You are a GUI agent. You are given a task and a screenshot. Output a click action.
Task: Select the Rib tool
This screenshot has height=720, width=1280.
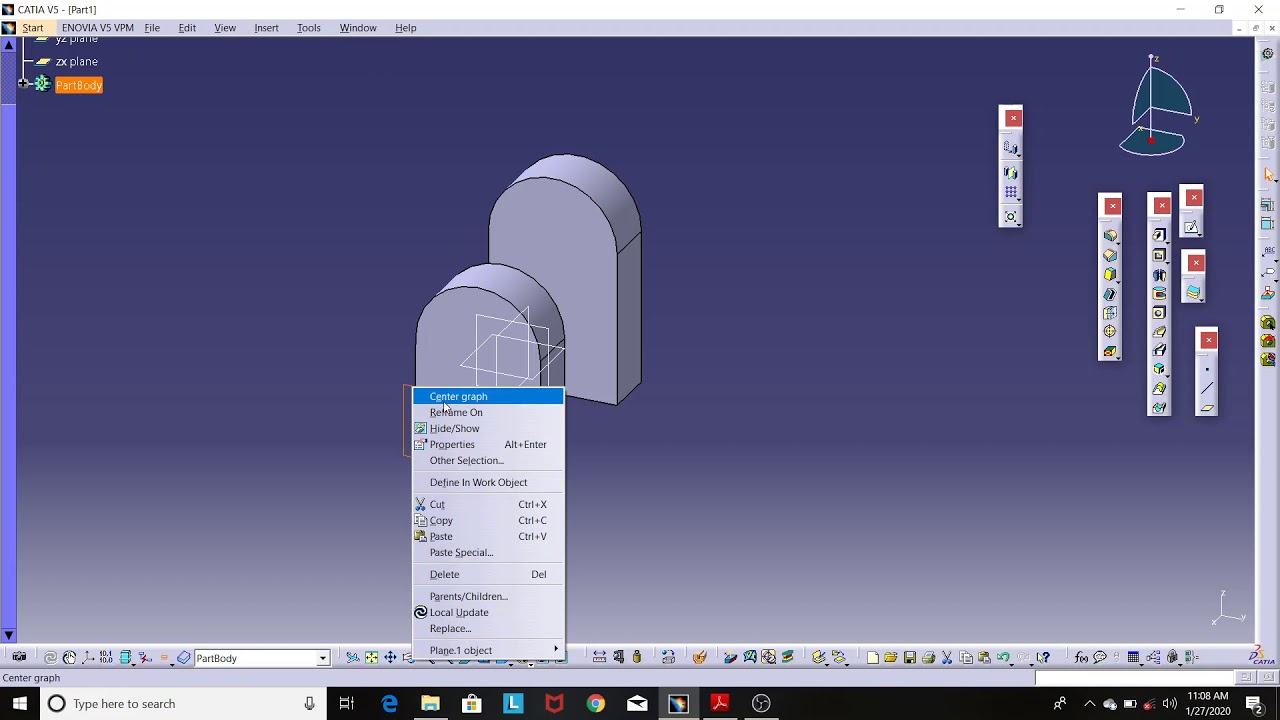point(1159,331)
